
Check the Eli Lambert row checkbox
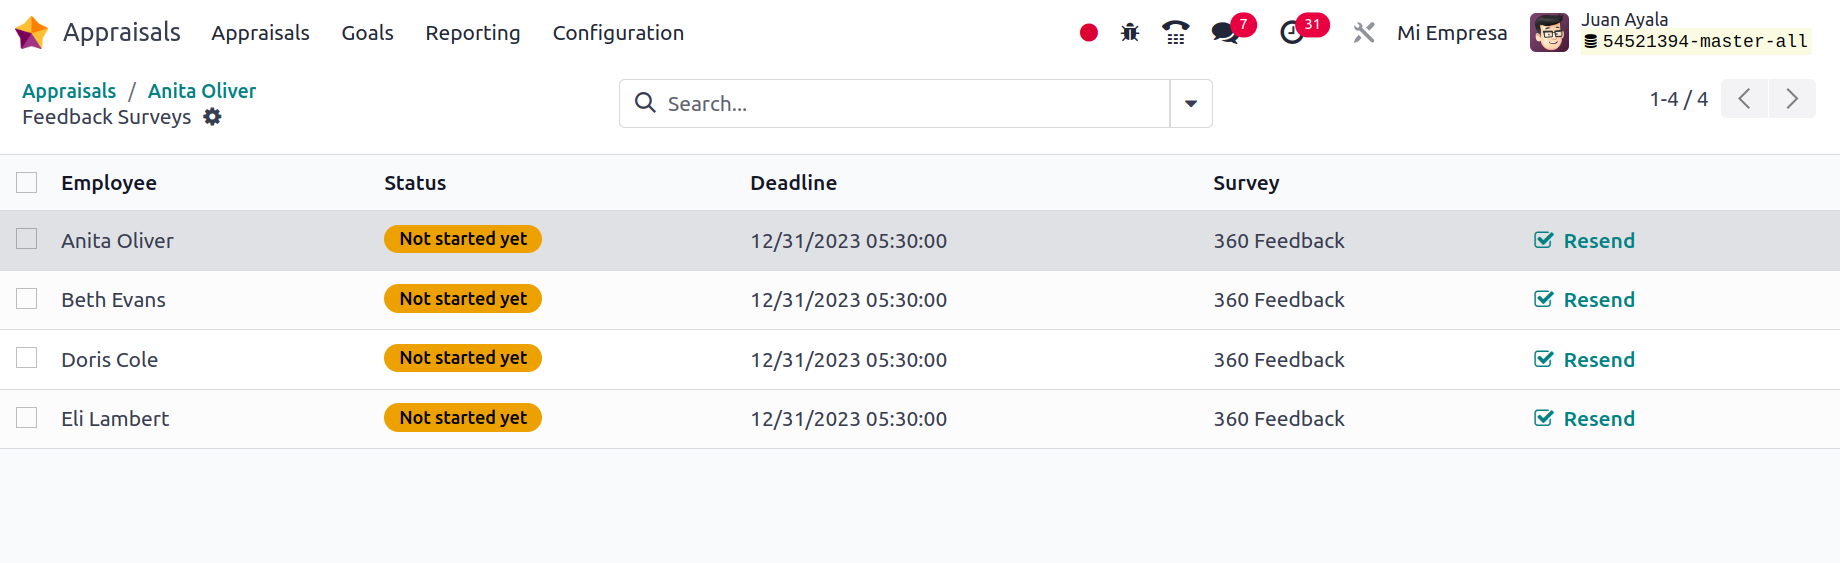point(27,418)
